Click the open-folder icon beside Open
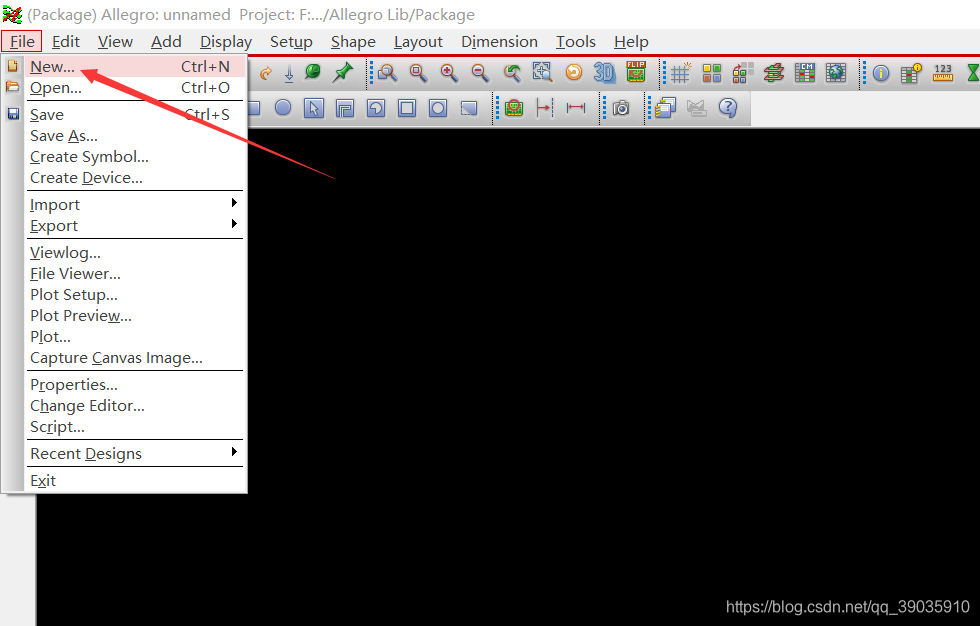This screenshot has height=626, width=980. pyautogui.click(x=12, y=86)
